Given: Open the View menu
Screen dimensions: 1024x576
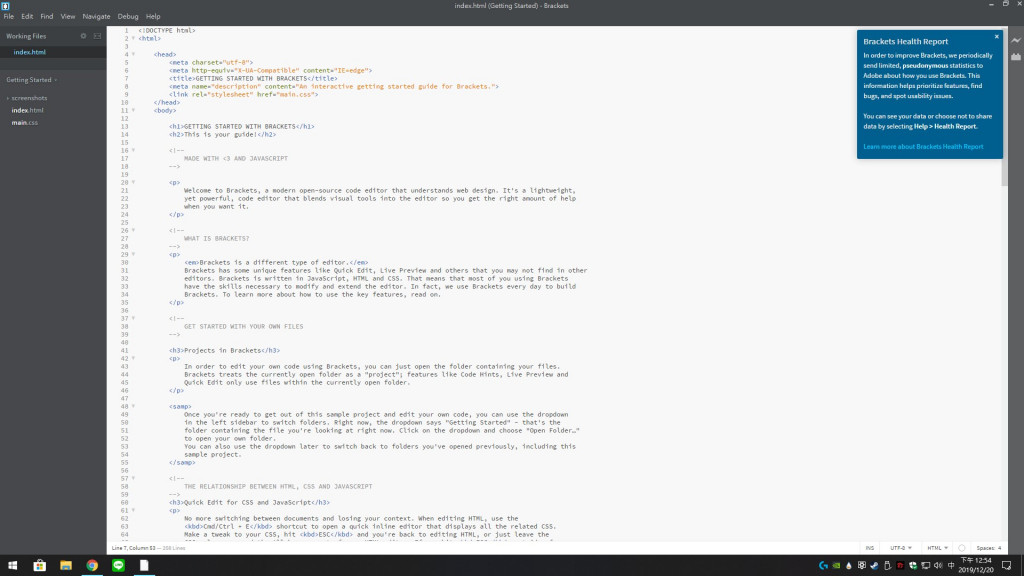Looking at the screenshot, I should coord(67,16).
